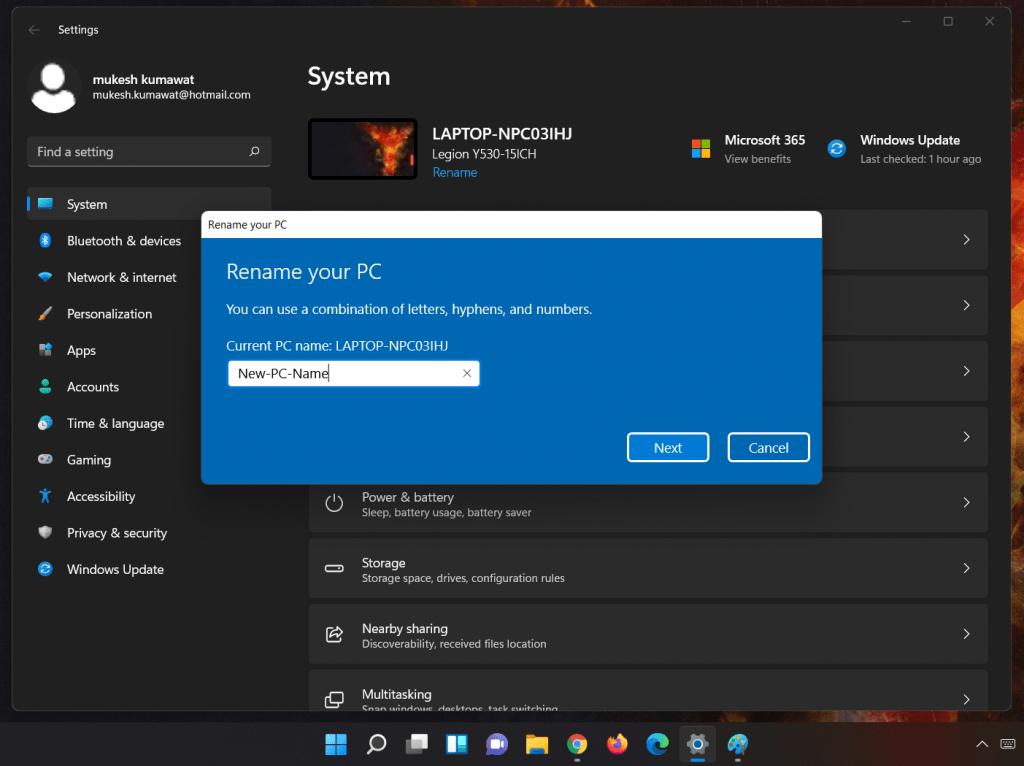1024x766 pixels.
Task: Click the Privacy shield icon
Action: pyautogui.click(x=45, y=532)
